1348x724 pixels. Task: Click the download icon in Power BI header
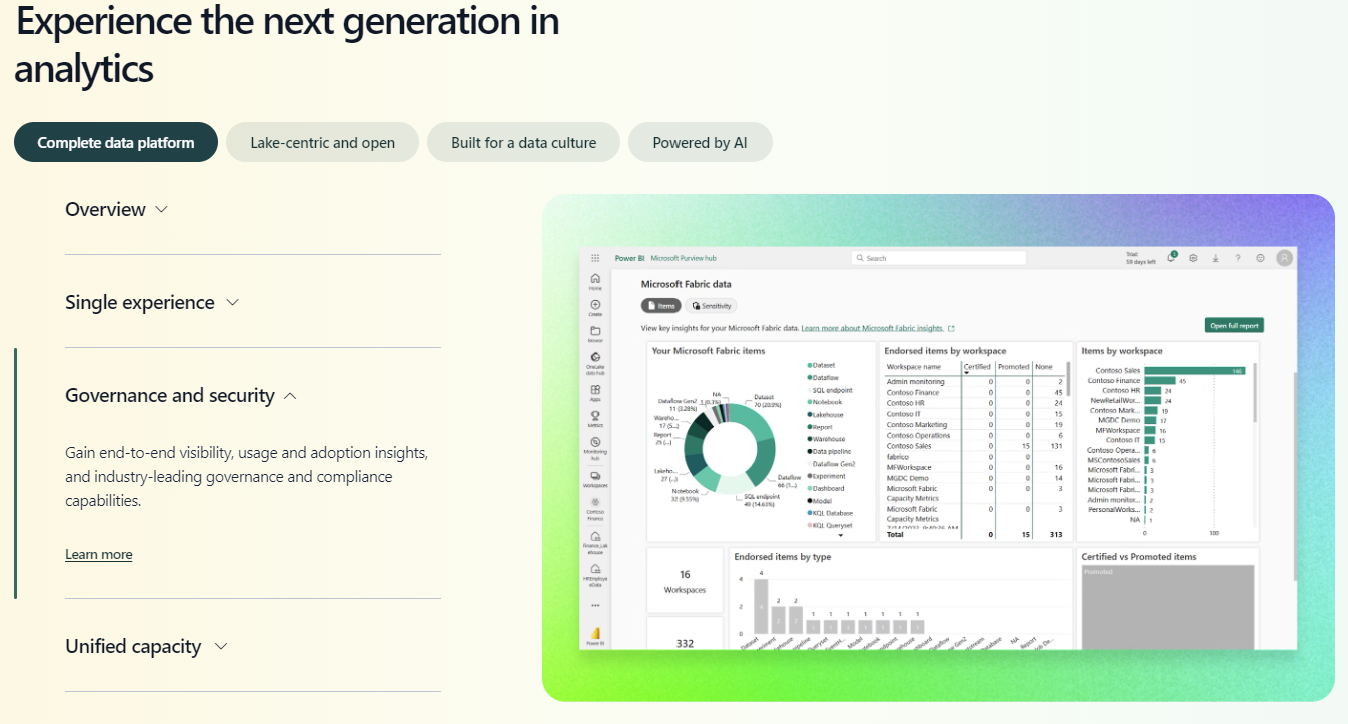pyautogui.click(x=1216, y=258)
